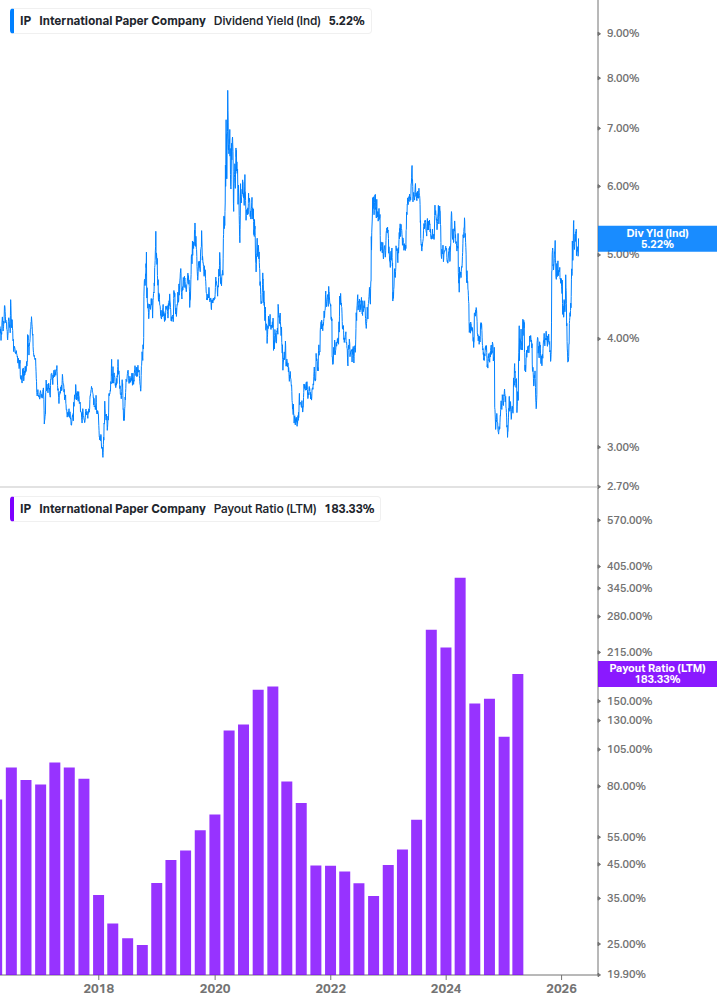The width and height of the screenshot is (717, 1005).
Task: Click the 405.00% payout ratio axis label
Action: (x=629, y=566)
